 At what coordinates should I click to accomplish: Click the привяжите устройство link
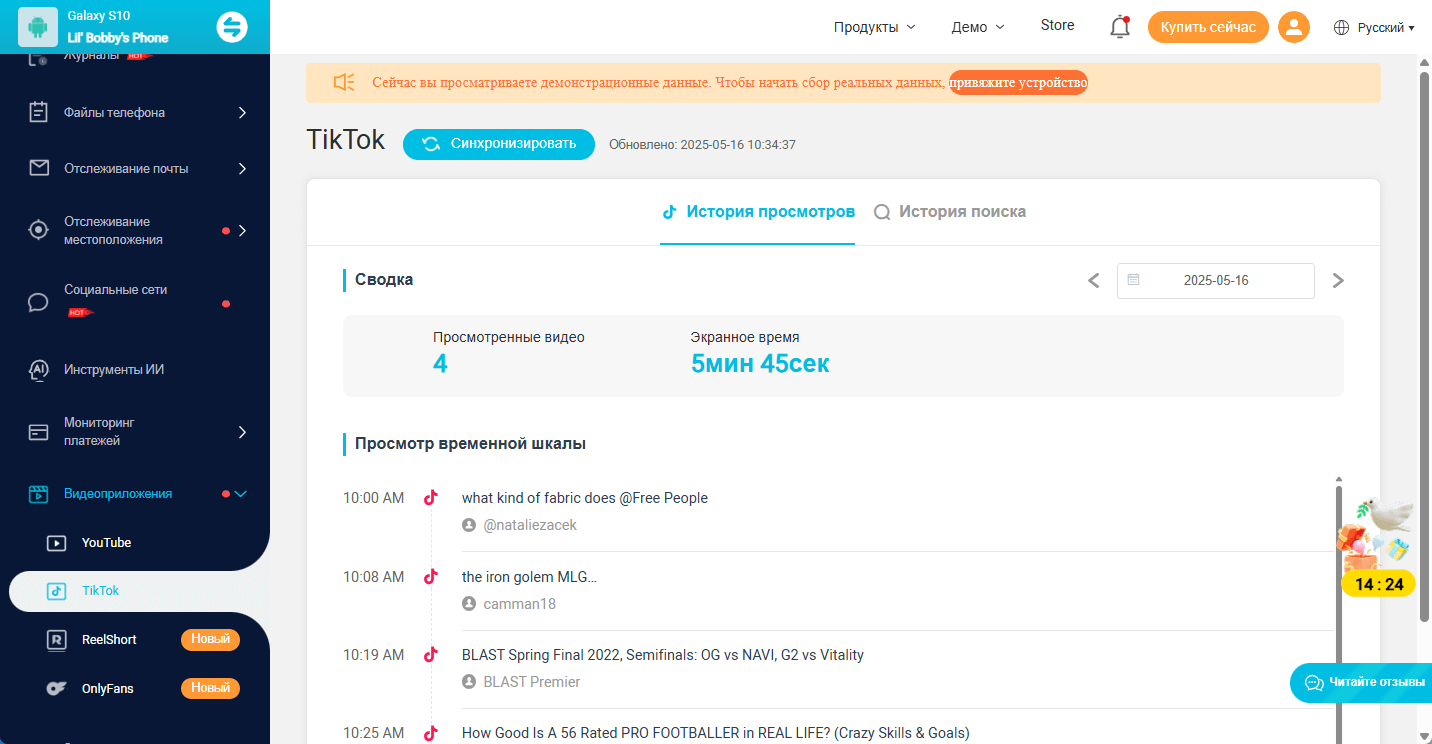[1018, 83]
